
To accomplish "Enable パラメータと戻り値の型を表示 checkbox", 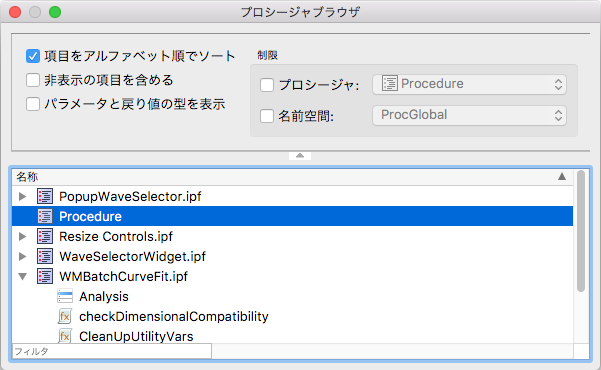I will (33, 104).
